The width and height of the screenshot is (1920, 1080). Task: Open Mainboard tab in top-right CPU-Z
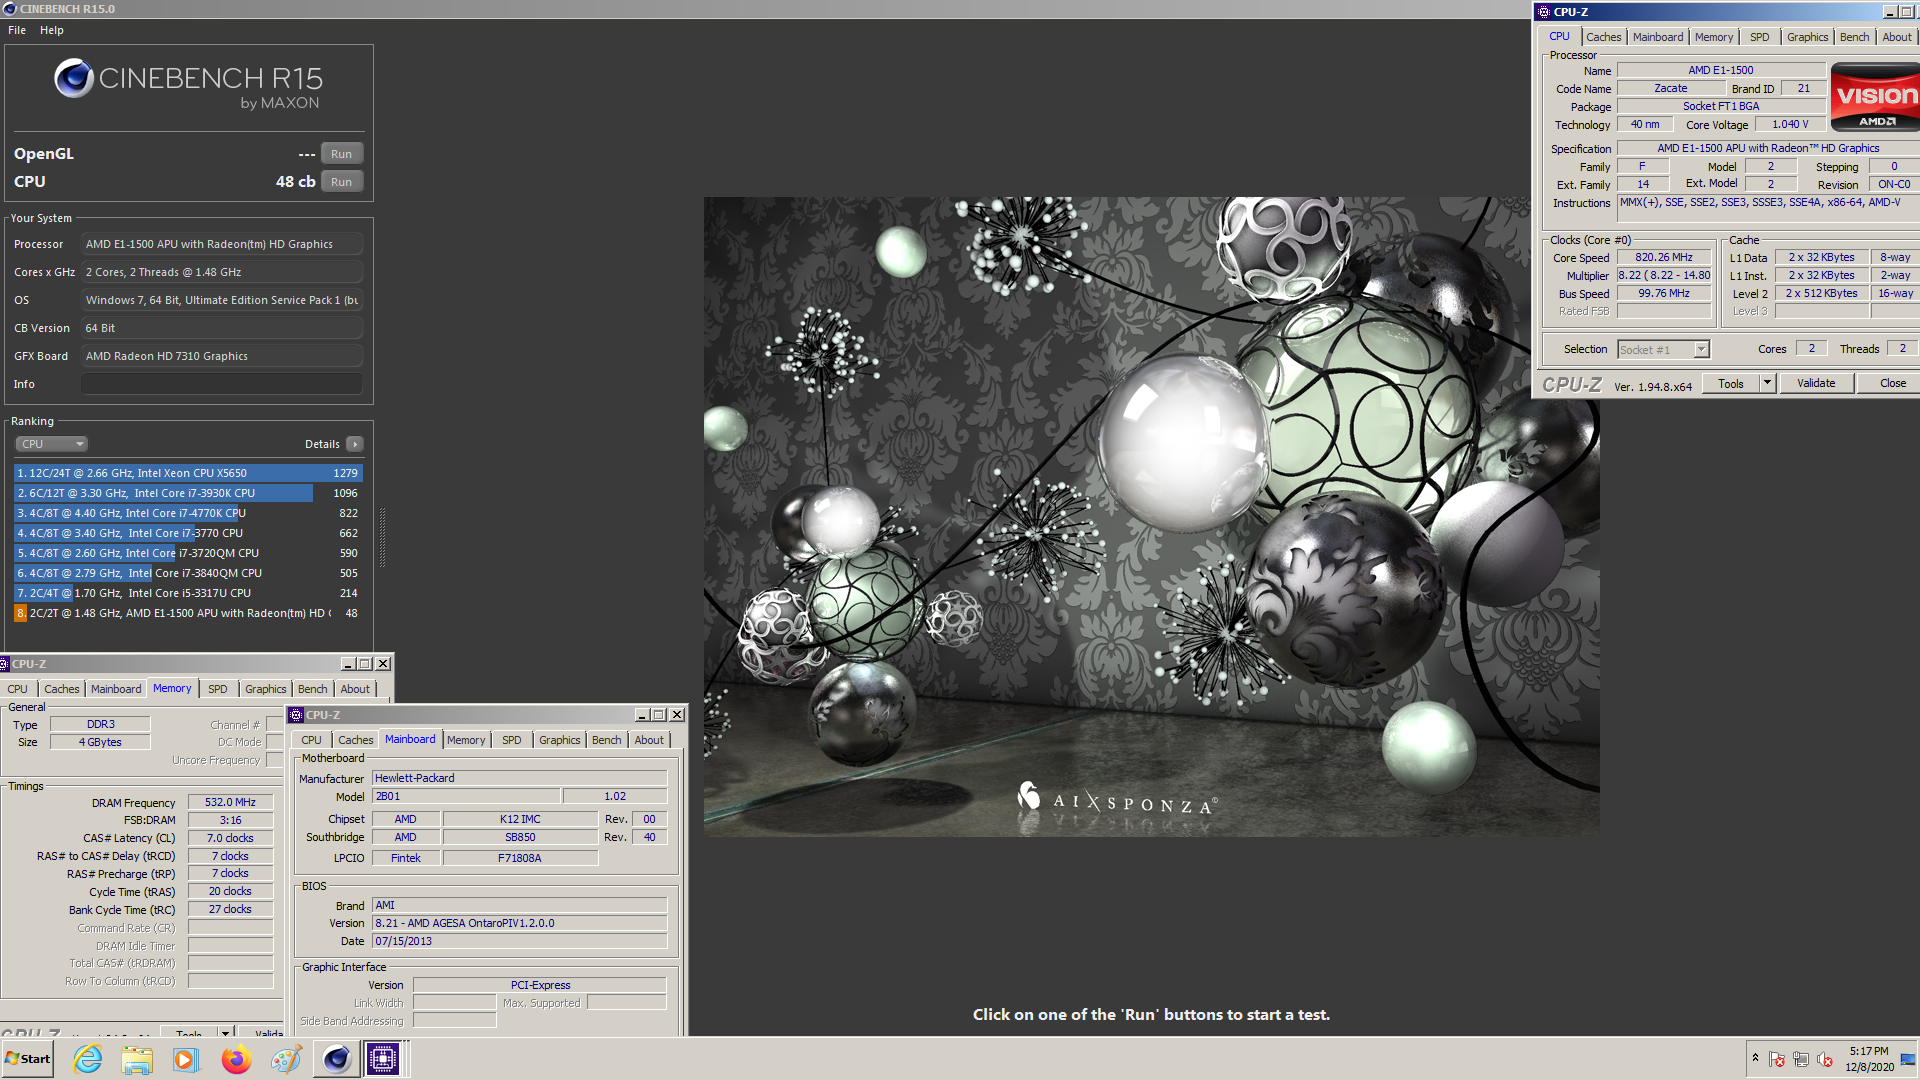(1657, 37)
